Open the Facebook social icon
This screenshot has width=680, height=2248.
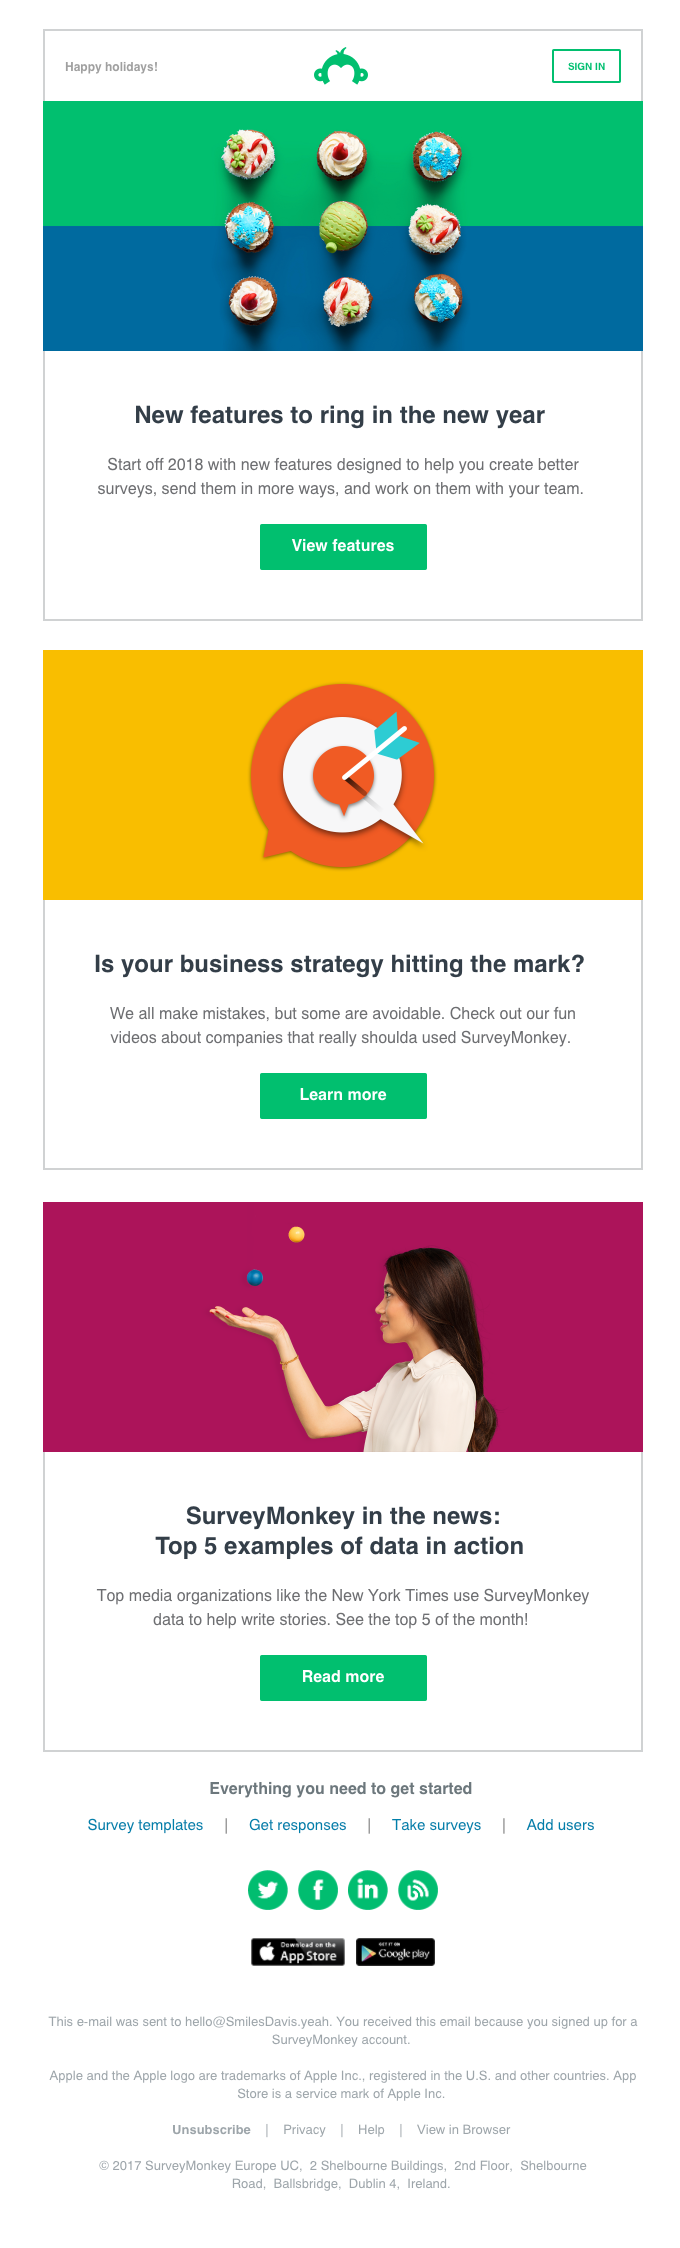click(318, 1890)
